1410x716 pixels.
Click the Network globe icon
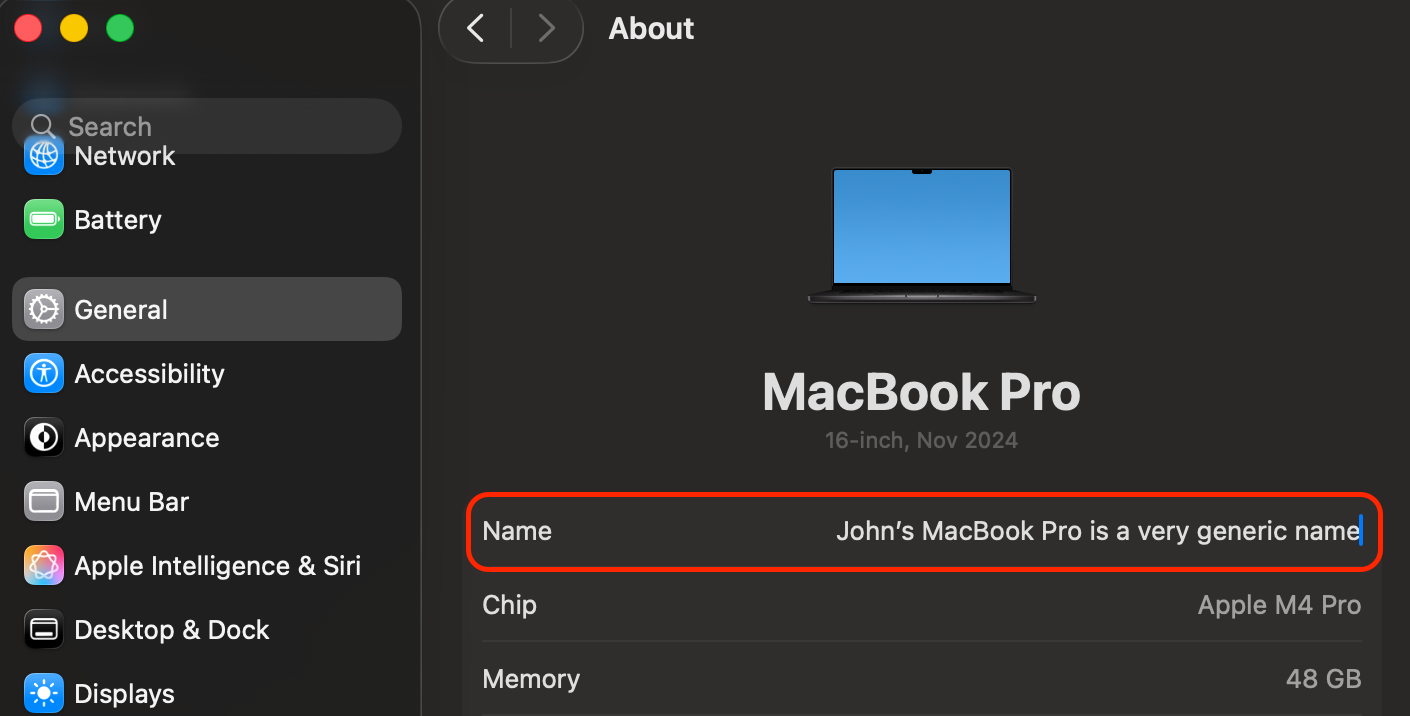coord(44,156)
